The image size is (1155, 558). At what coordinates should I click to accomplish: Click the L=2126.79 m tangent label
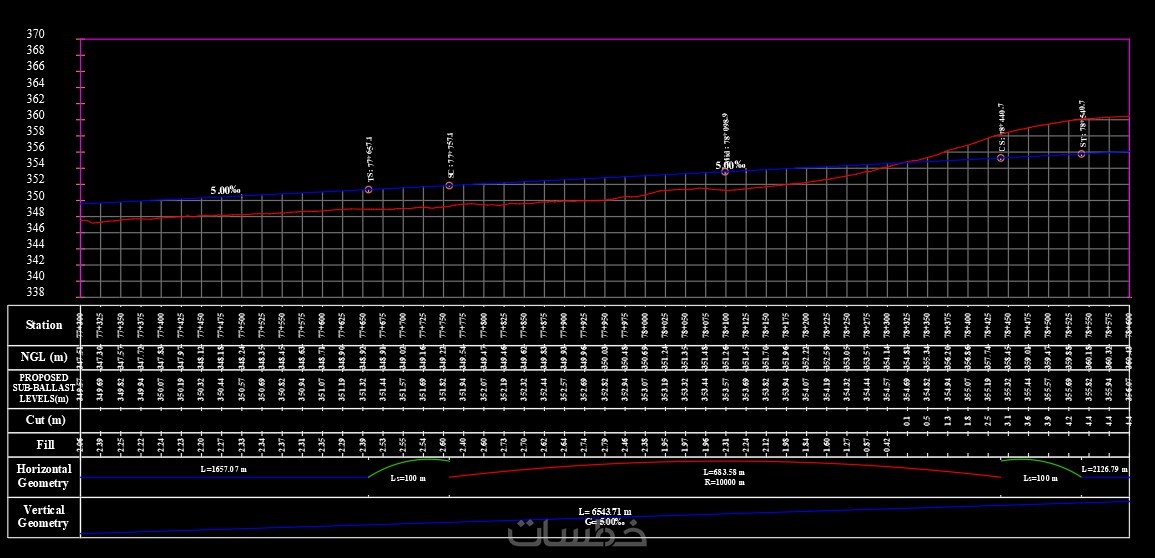(1104, 469)
